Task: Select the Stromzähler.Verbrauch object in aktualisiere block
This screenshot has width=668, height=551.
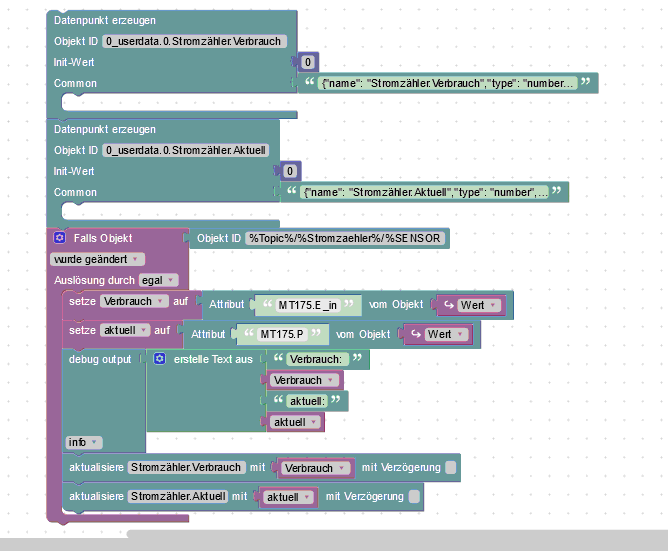Action: (x=186, y=467)
